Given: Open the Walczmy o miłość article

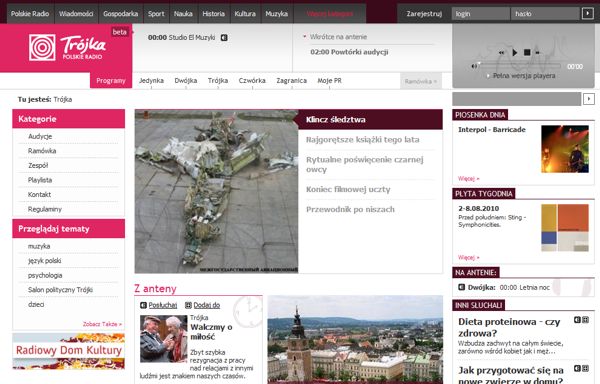Looking at the screenshot, I should [211, 332].
